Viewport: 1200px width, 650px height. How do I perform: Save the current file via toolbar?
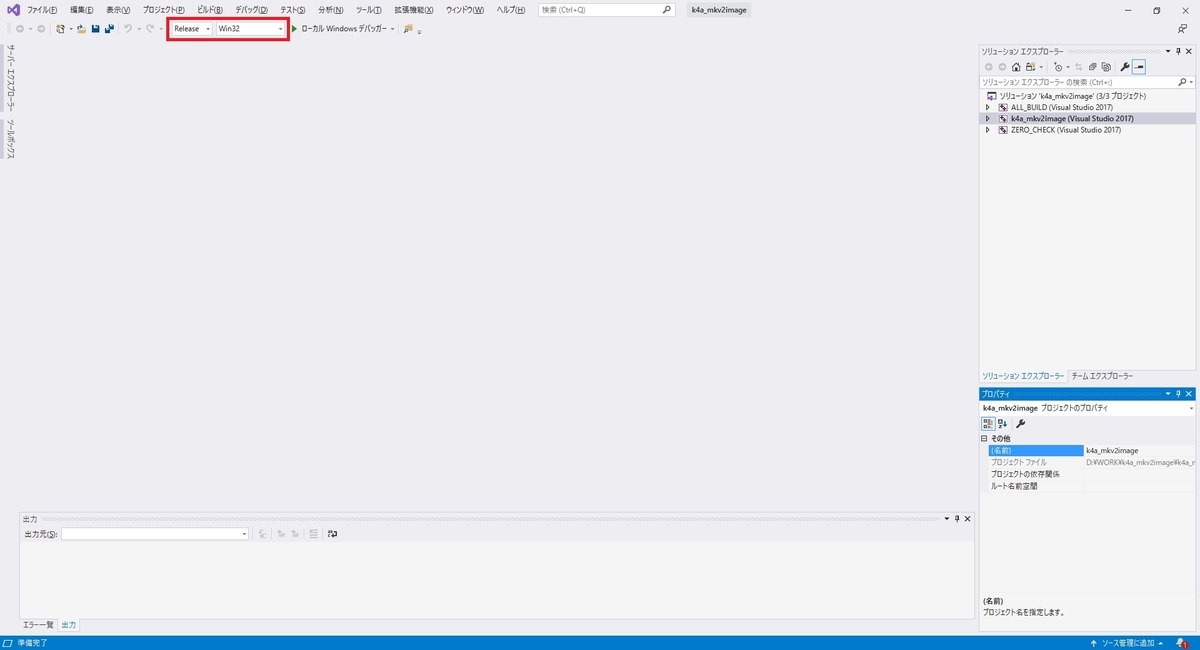coord(95,29)
